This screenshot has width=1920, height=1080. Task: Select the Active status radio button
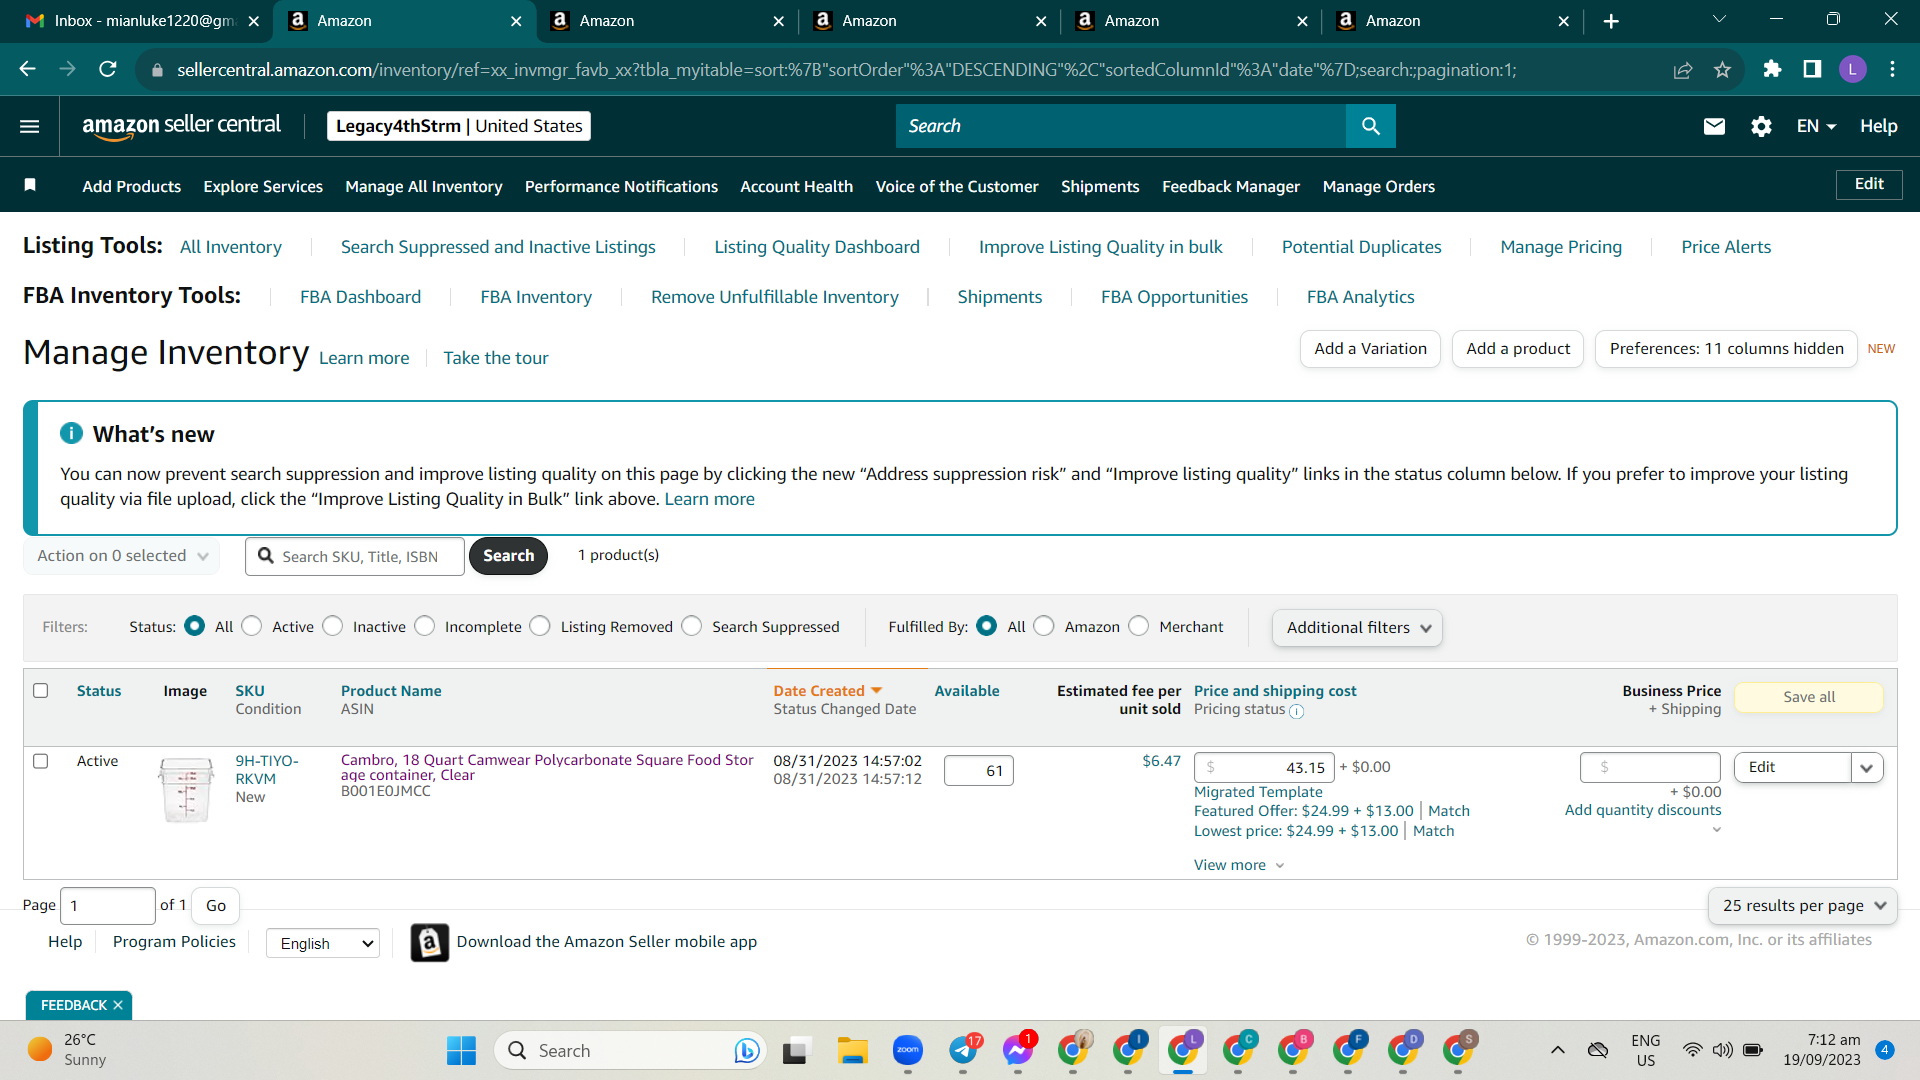[x=252, y=626]
